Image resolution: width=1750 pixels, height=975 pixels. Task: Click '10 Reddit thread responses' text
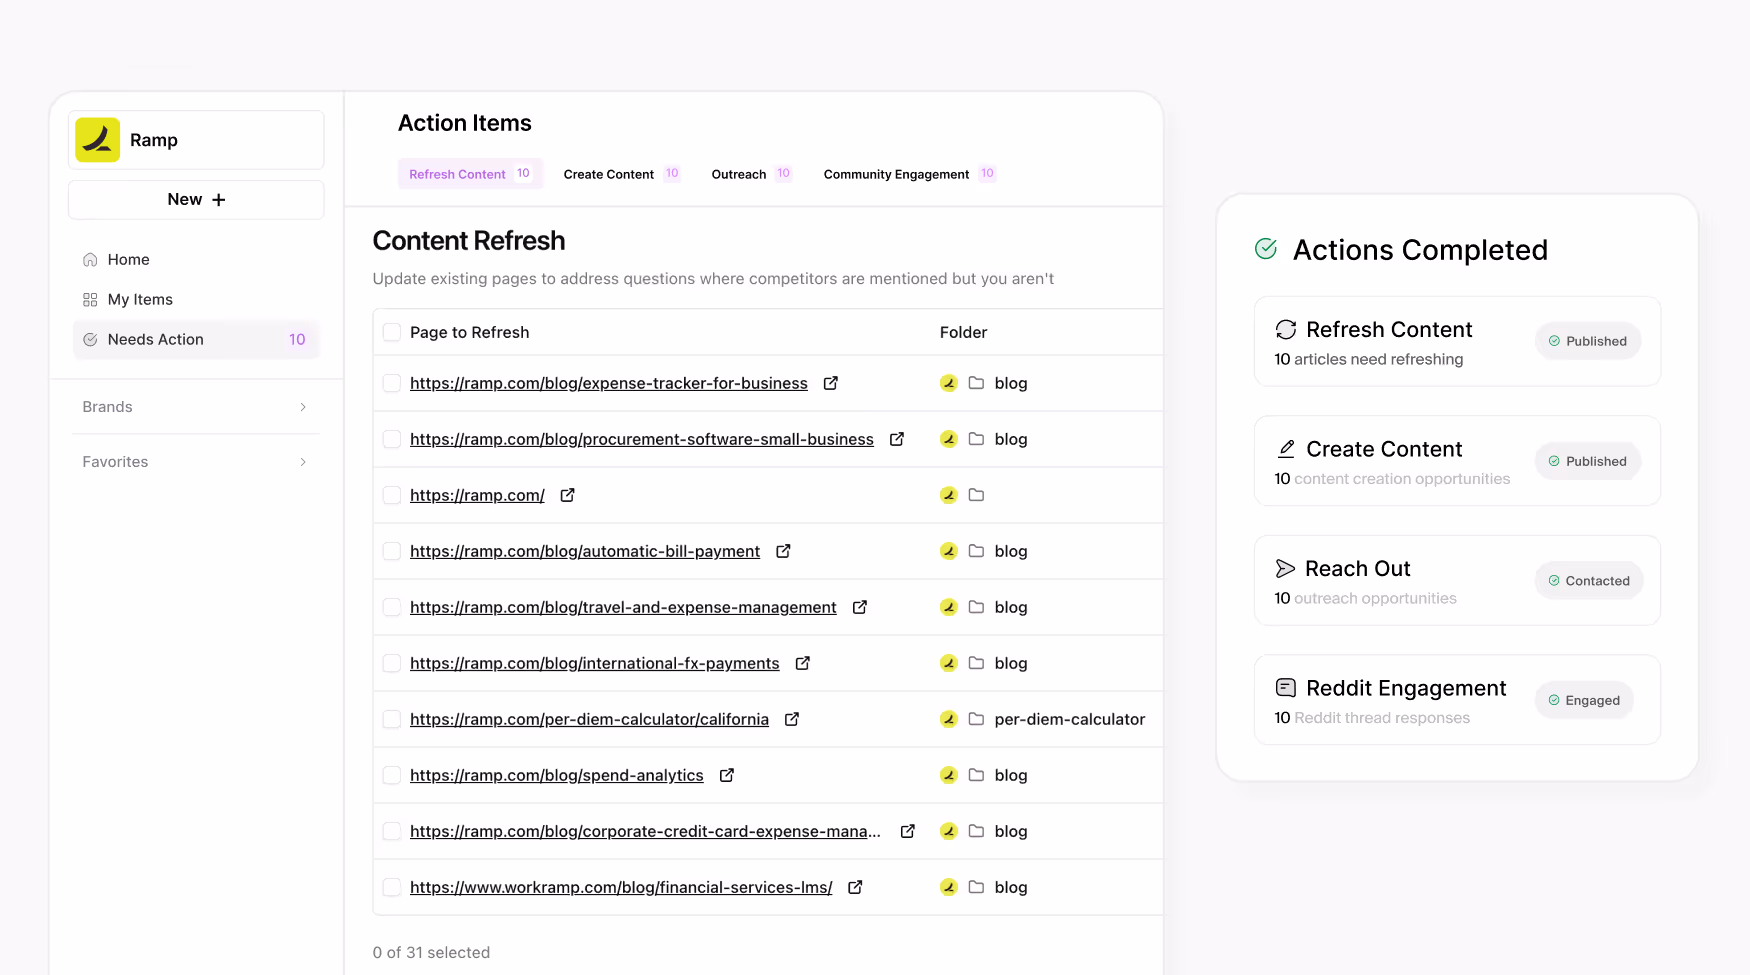tap(1372, 718)
